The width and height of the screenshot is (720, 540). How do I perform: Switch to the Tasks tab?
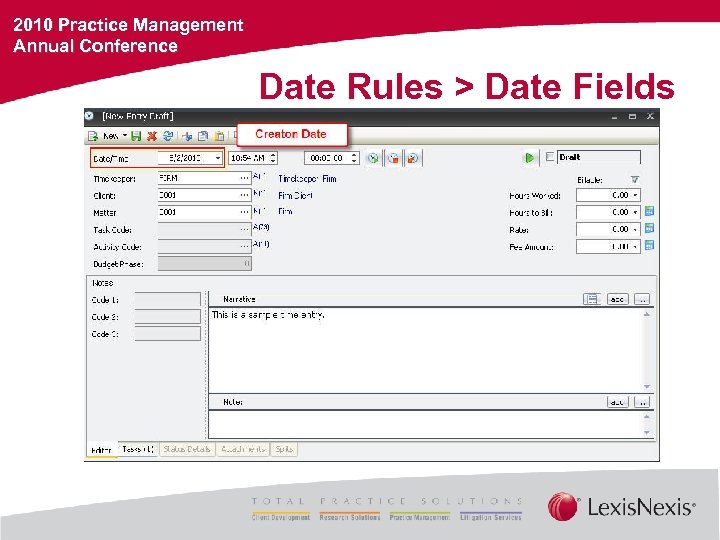pos(138,449)
